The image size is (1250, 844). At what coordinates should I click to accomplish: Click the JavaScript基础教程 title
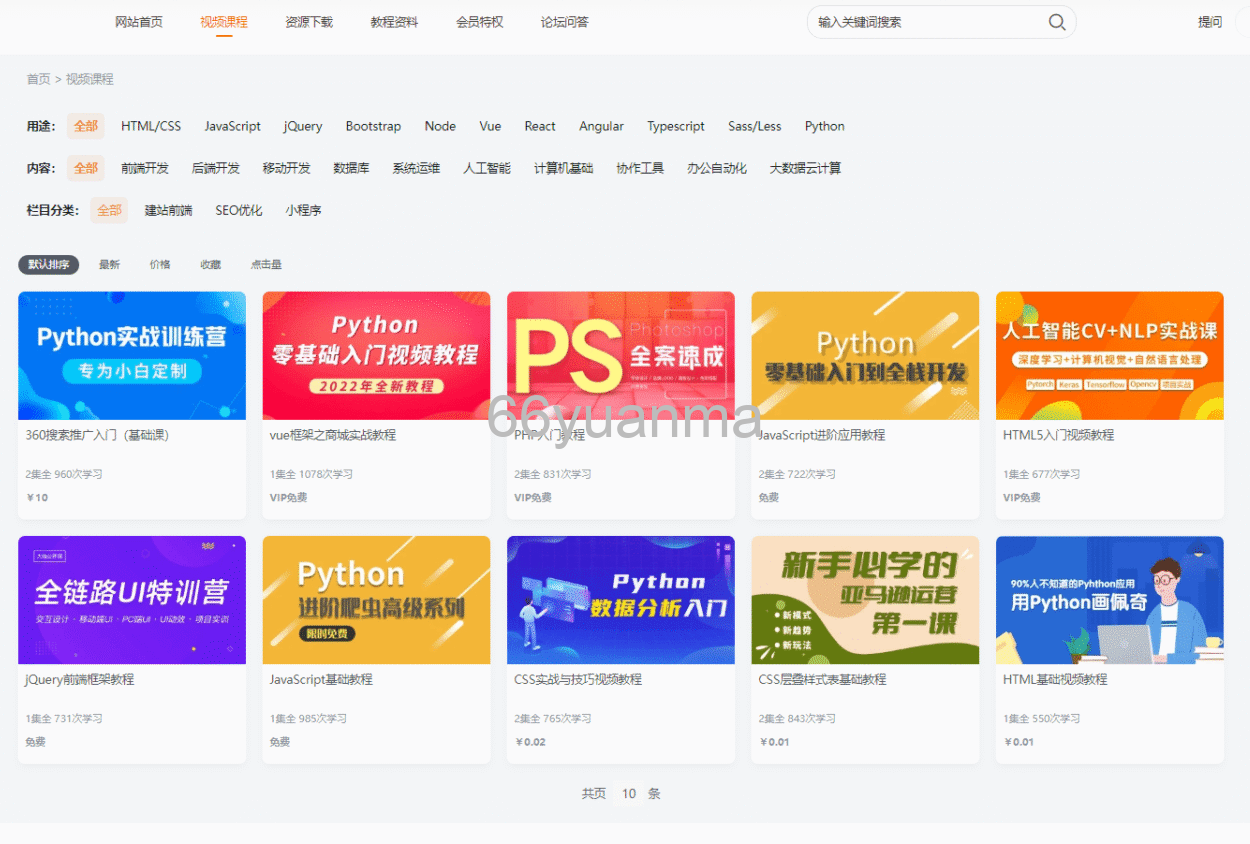coord(321,679)
